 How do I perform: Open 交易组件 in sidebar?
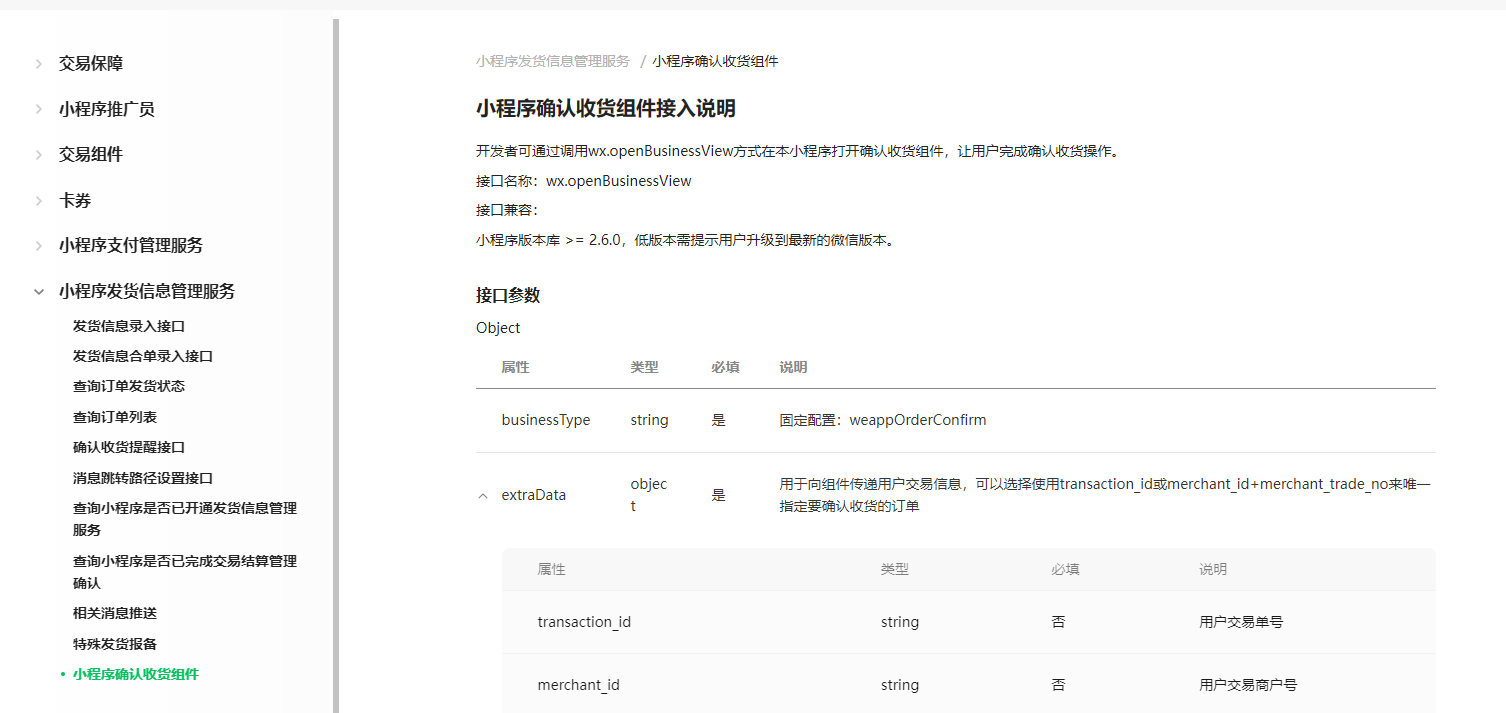pos(91,155)
